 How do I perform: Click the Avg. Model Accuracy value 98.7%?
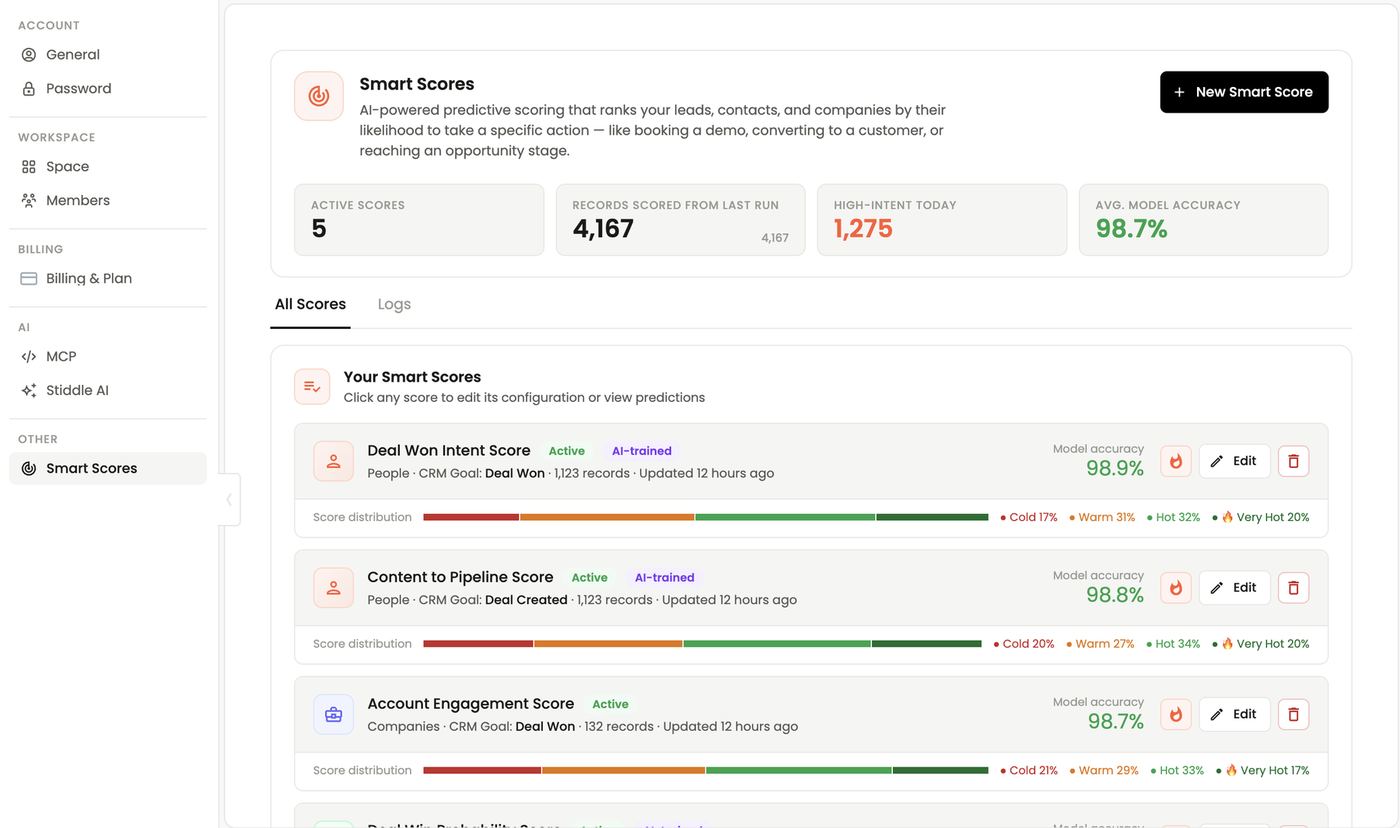pyautogui.click(x=1131, y=229)
